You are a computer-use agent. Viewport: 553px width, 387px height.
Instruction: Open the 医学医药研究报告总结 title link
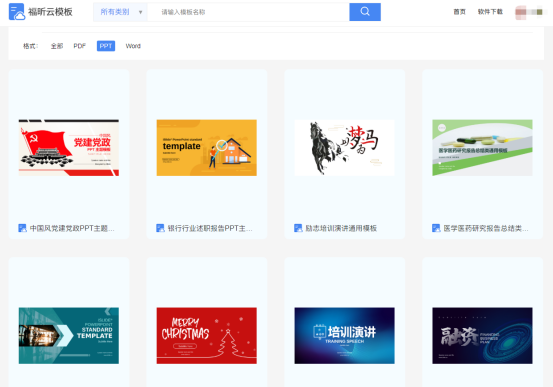(486, 229)
